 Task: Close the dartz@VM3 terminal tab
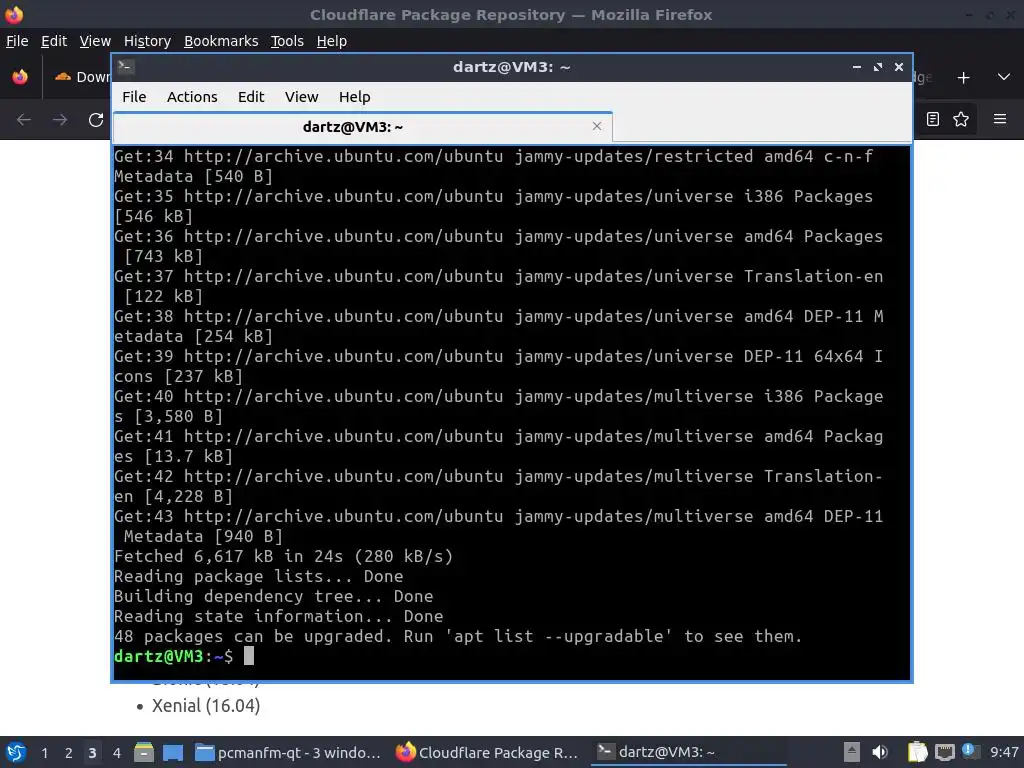[x=597, y=126]
